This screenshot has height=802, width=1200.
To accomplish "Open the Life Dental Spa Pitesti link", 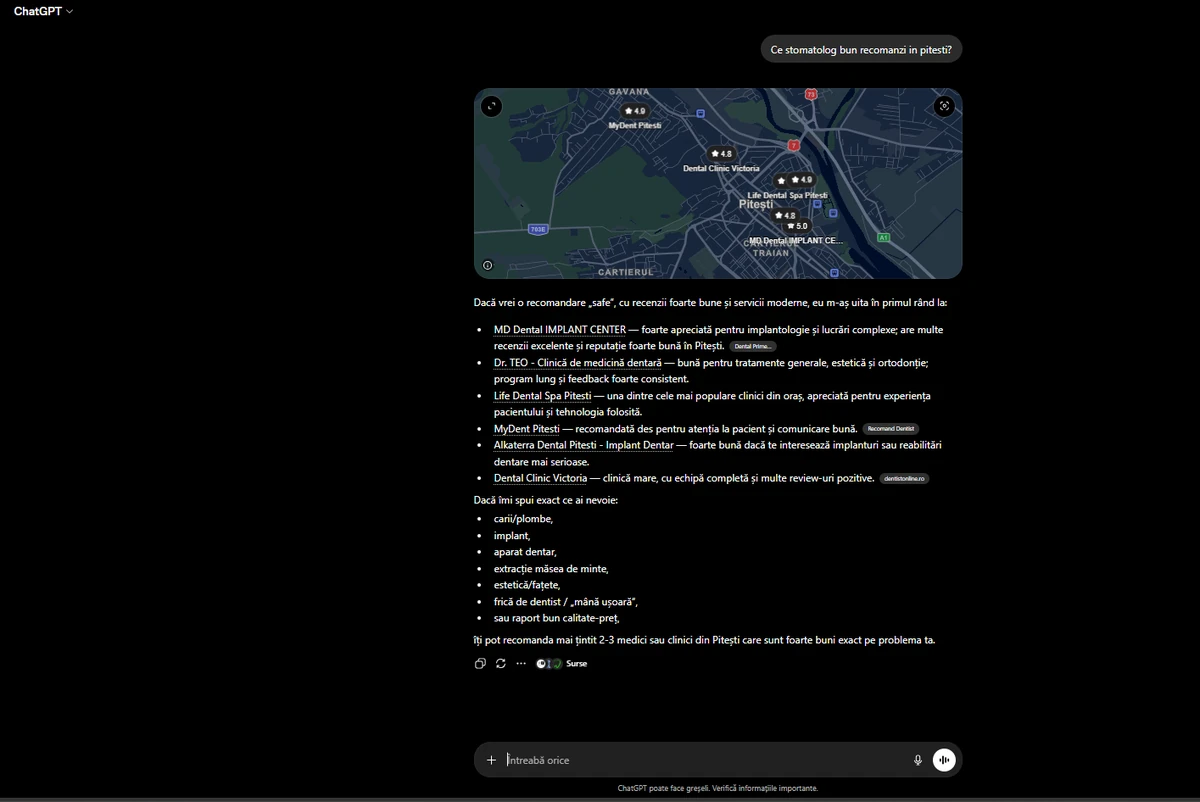I will tap(542, 396).
